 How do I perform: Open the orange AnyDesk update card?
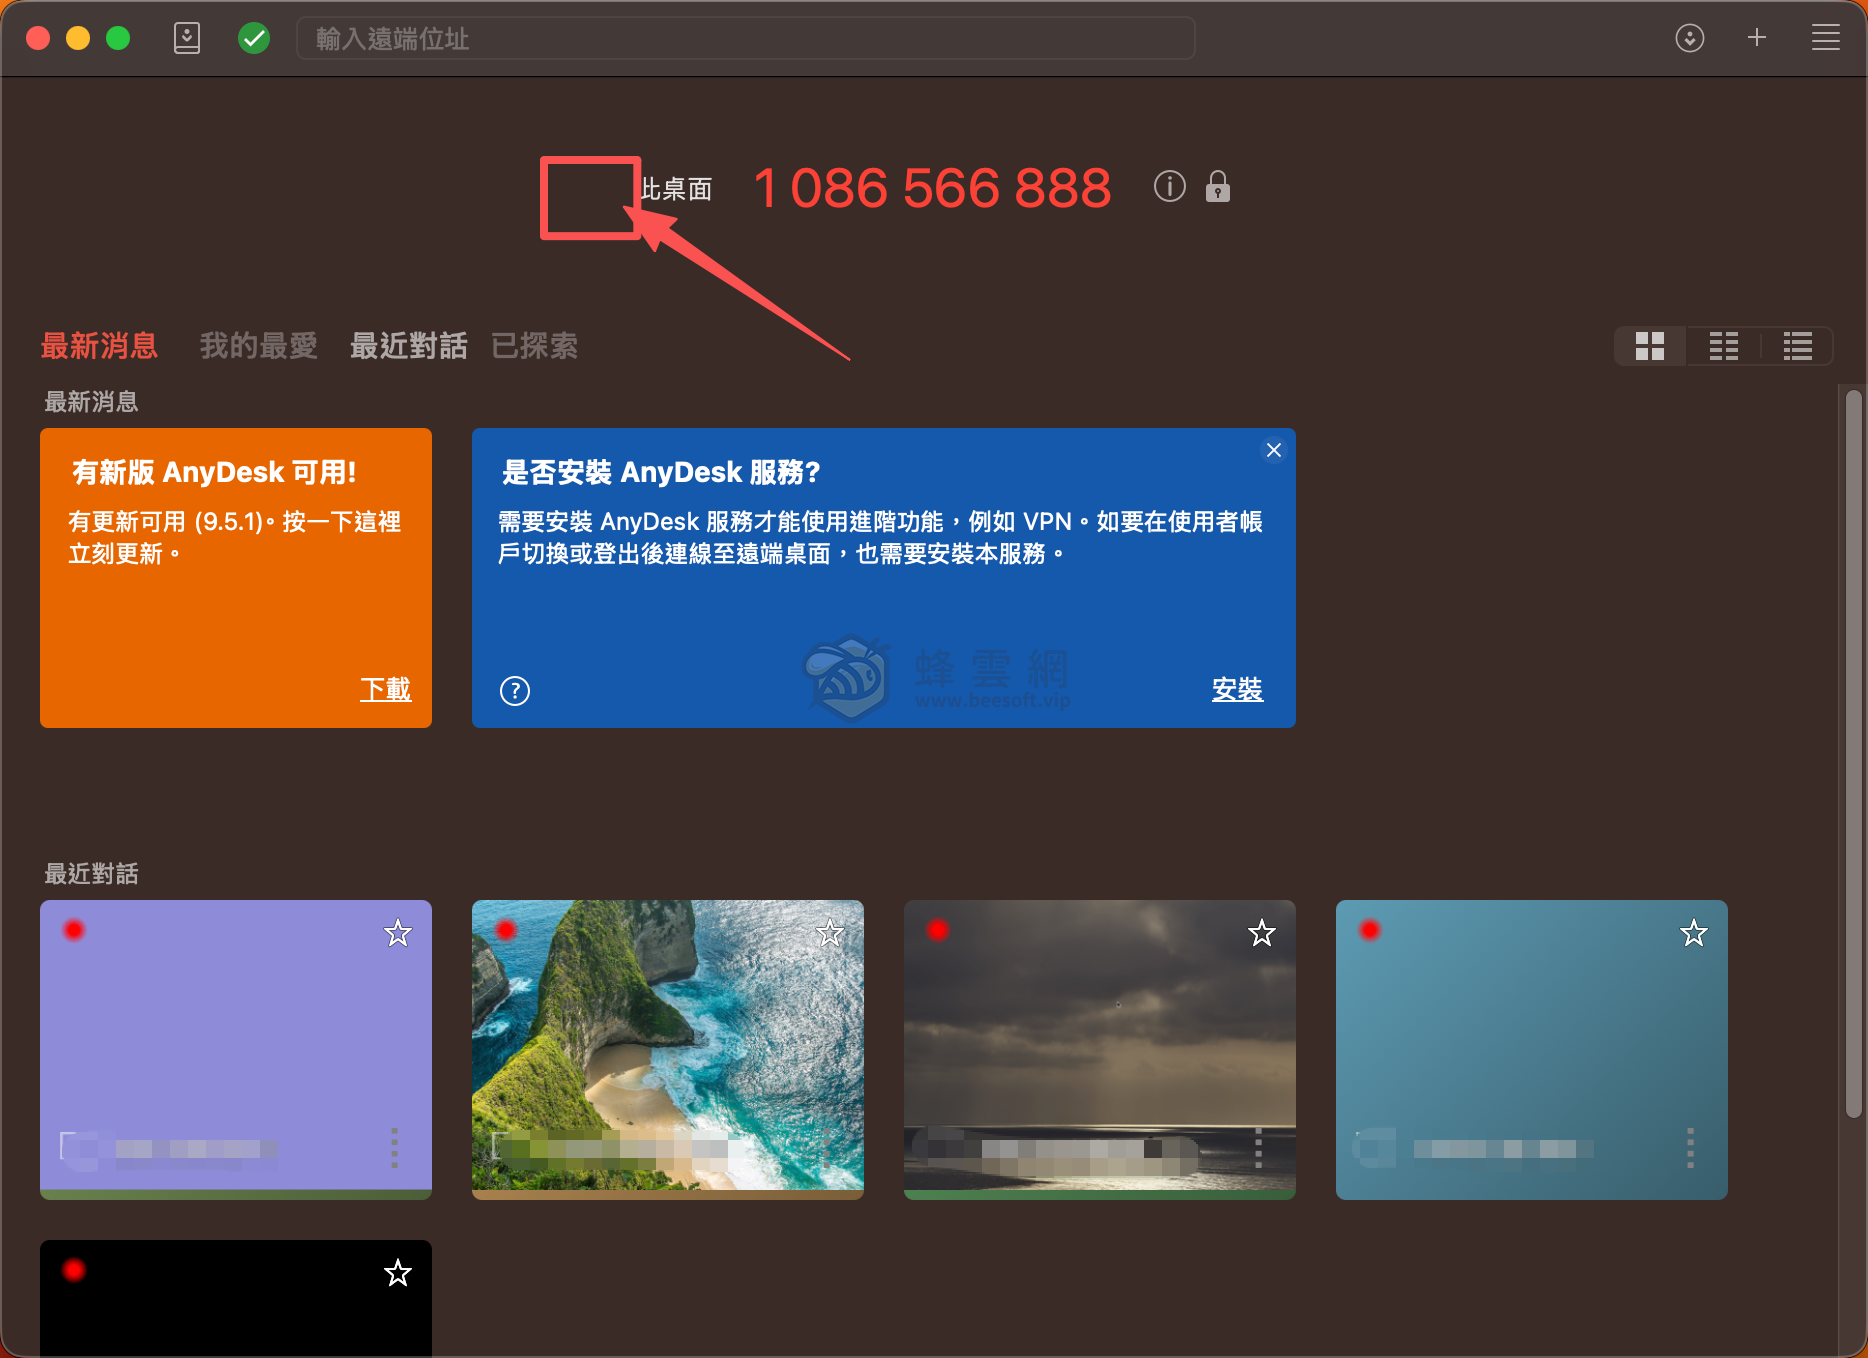(x=236, y=578)
